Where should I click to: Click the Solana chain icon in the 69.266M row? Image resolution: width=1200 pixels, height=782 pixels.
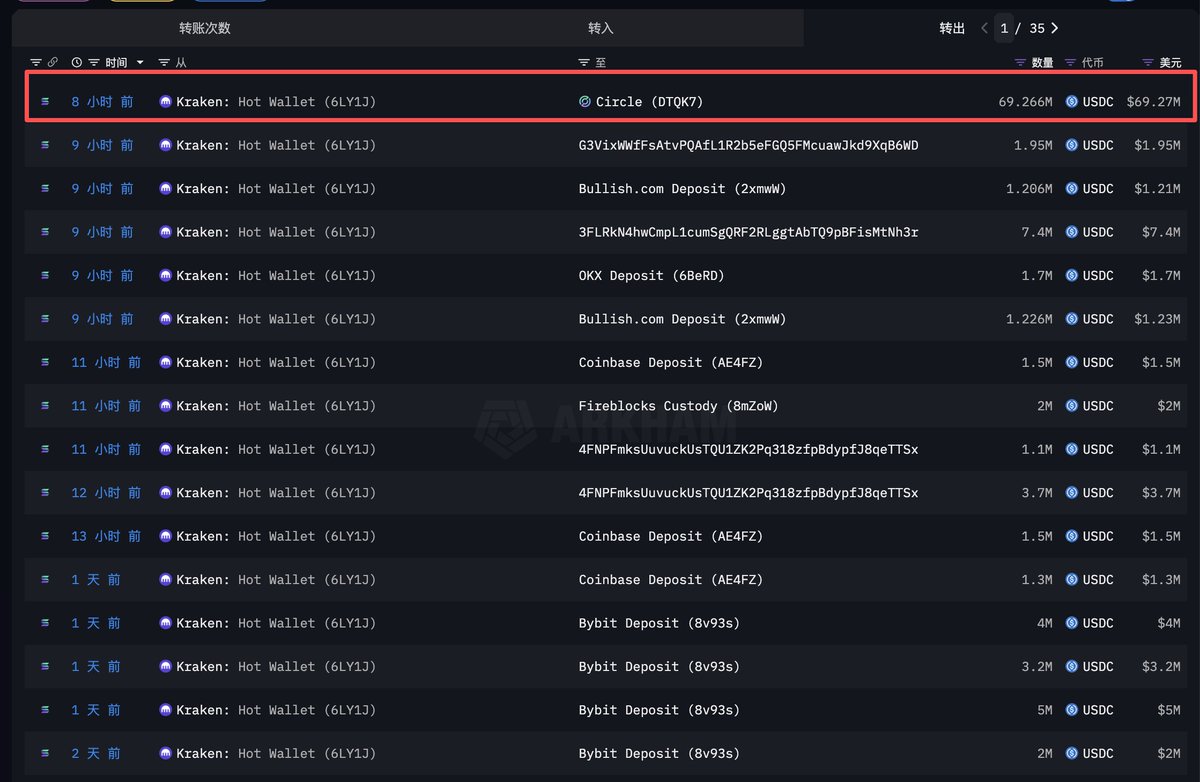coord(45,102)
